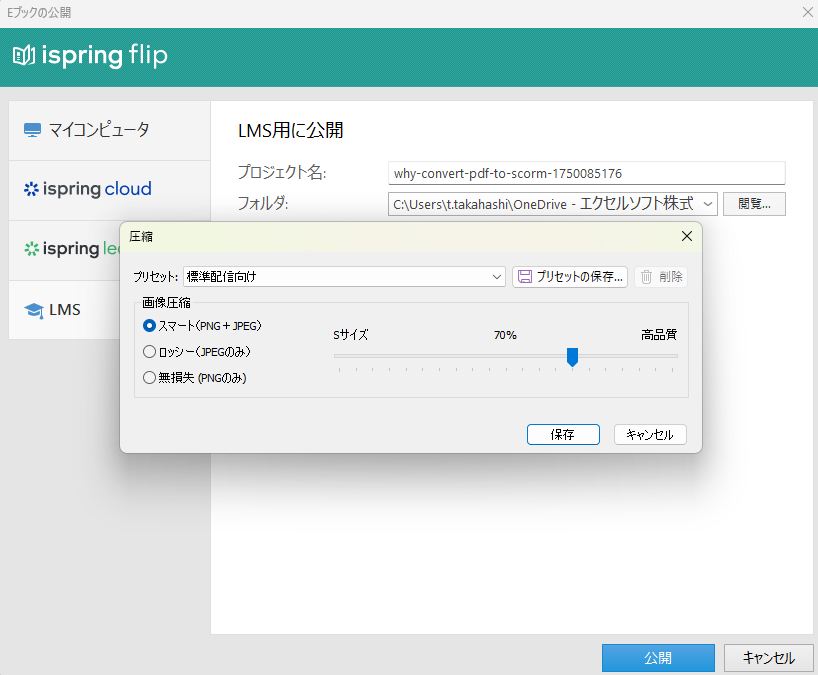Click the LMS用に公開 heading

coord(291,130)
